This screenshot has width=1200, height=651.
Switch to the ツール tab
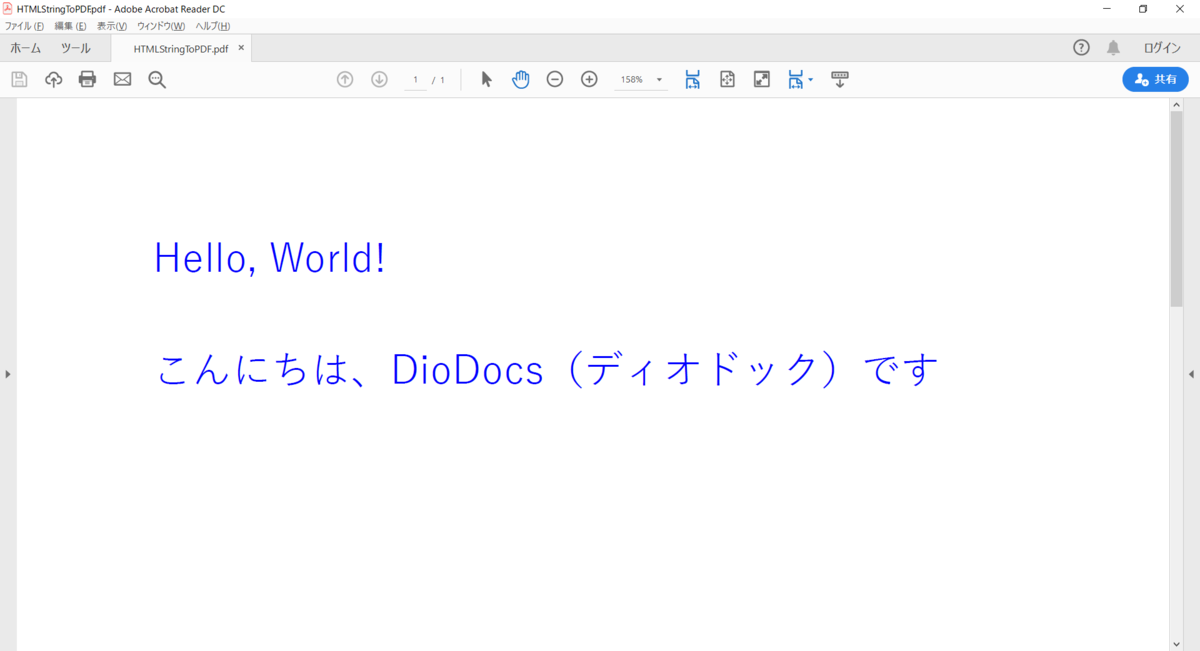[x=75, y=48]
